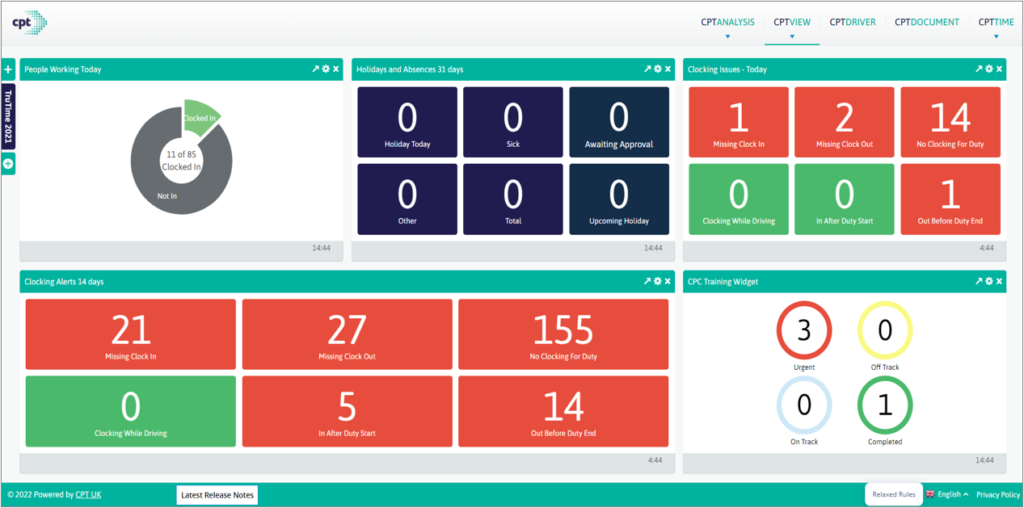Click the plus icon above TruTime 2021 tab
The height and width of the screenshot is (508, 1024).
tap(8, 70)
